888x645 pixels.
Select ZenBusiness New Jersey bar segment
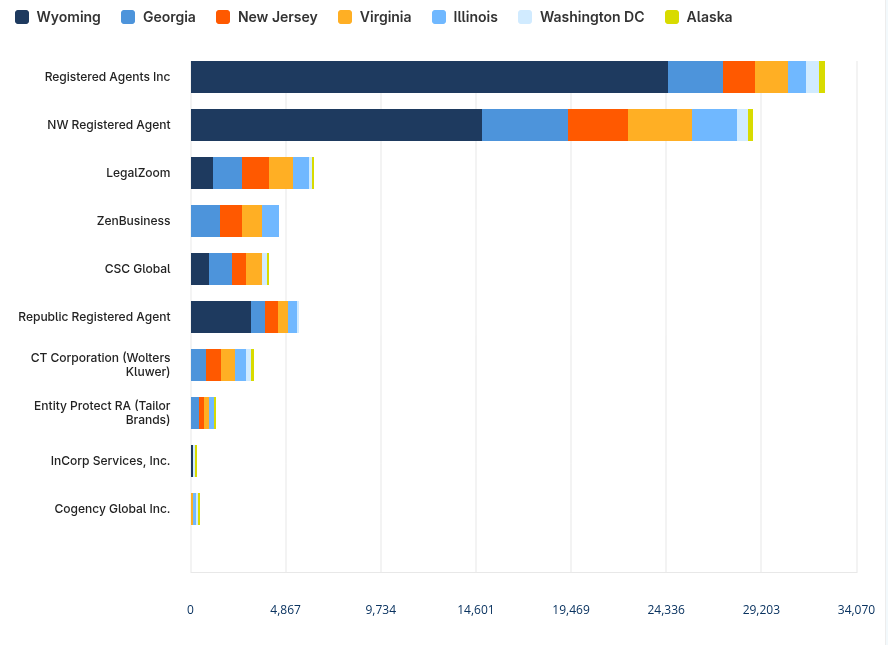coord(231,221)
